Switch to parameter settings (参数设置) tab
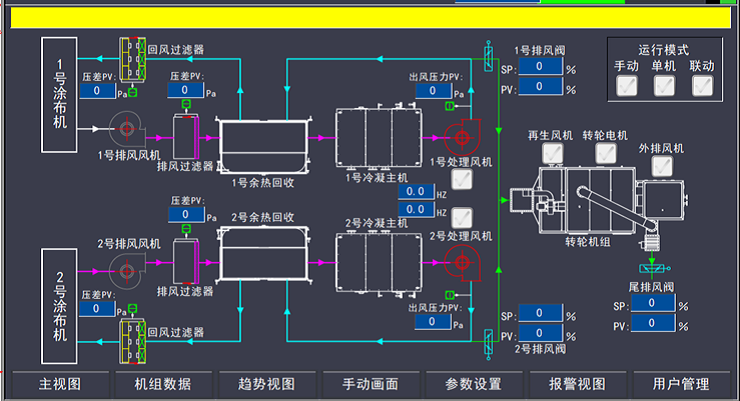The image size is (740, 401). click(x=473, y=384)
